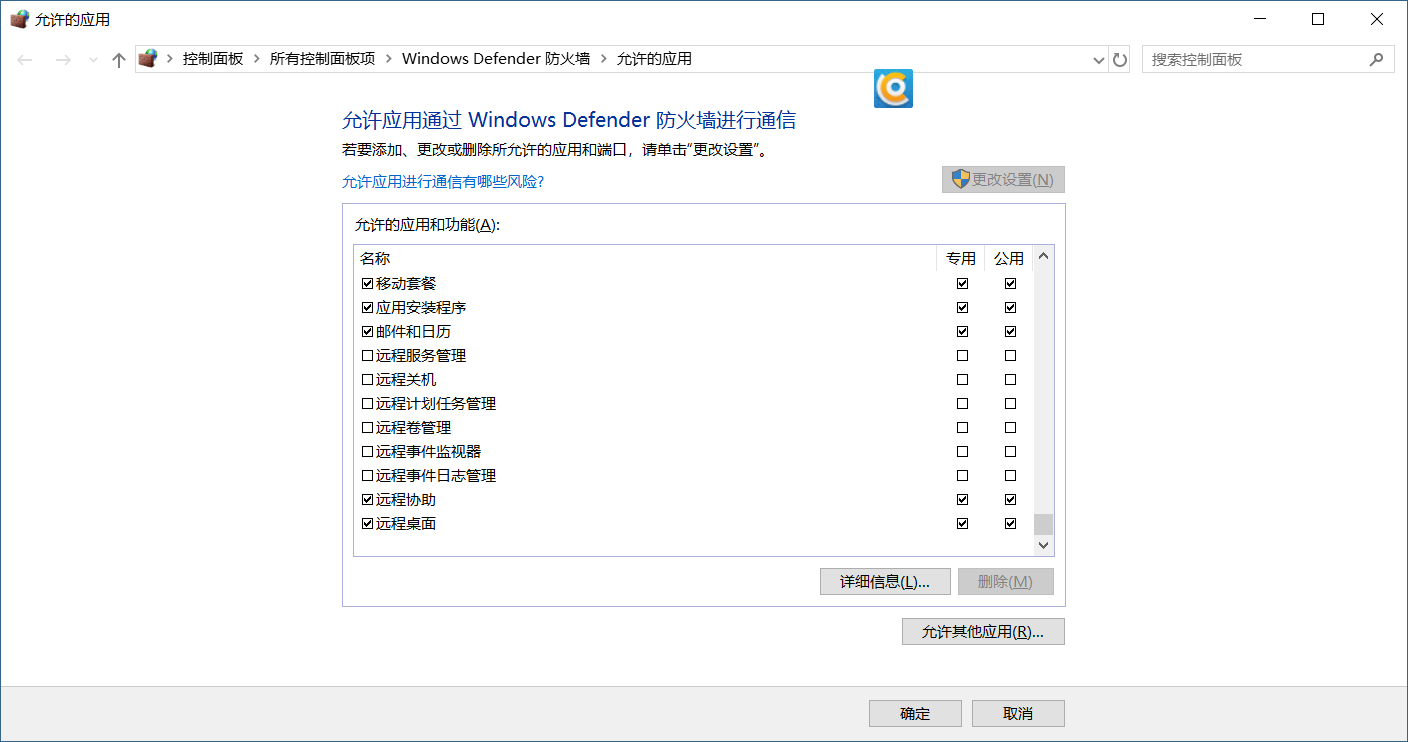Cancel with the 取消 button
1408x742 pixels.
pyautogui.click(x=1018, y=713)
